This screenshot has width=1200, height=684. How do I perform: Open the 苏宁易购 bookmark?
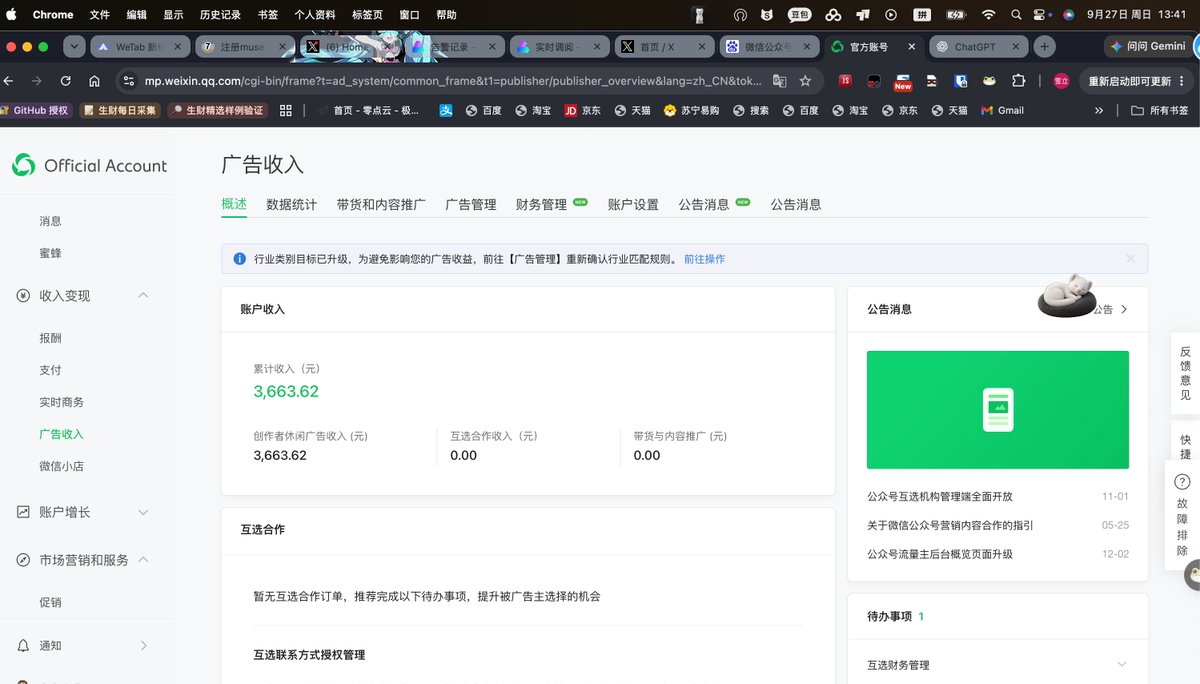(692, 110)
